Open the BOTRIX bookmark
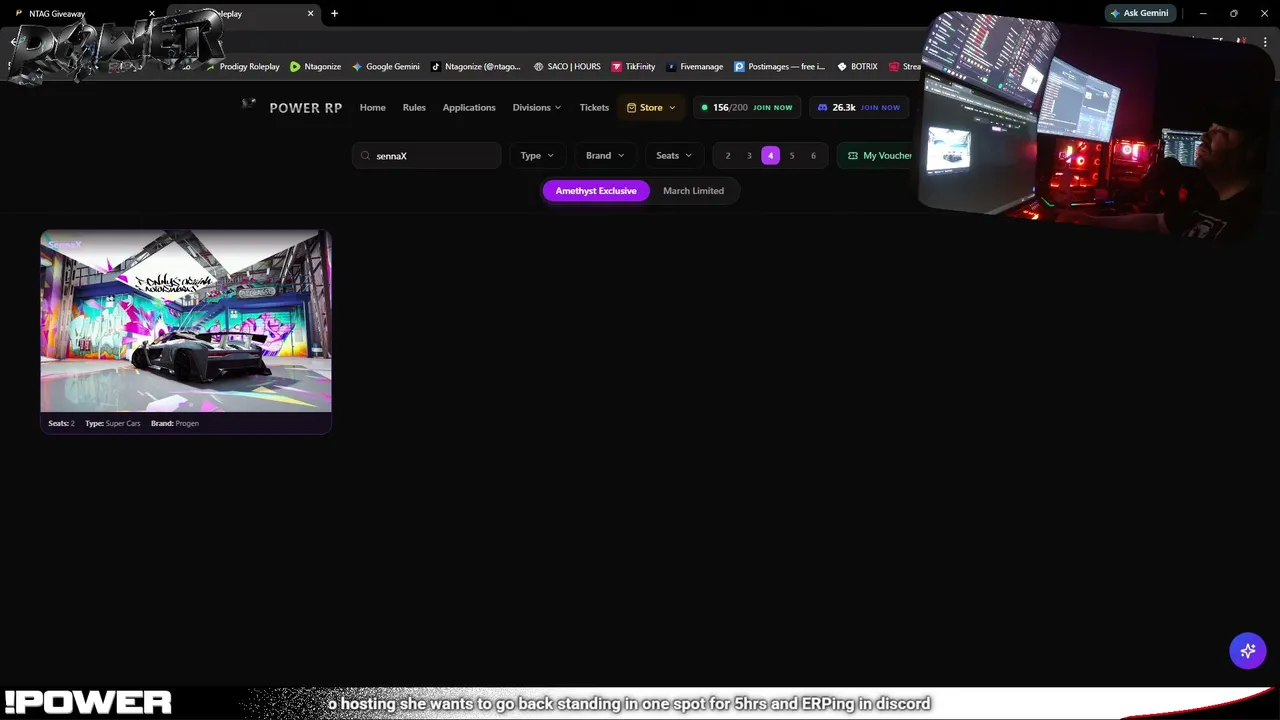 point(857,67)
